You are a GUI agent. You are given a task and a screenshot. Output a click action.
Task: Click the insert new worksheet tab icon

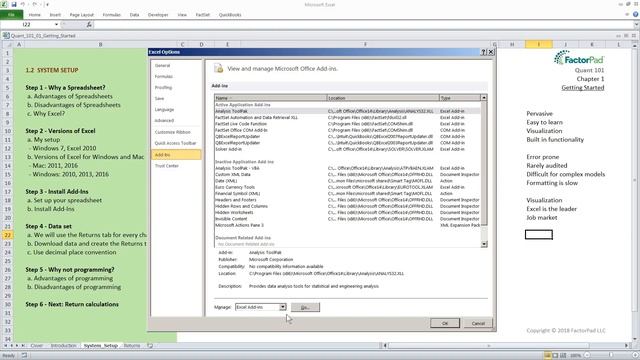(x=150, y=346)
